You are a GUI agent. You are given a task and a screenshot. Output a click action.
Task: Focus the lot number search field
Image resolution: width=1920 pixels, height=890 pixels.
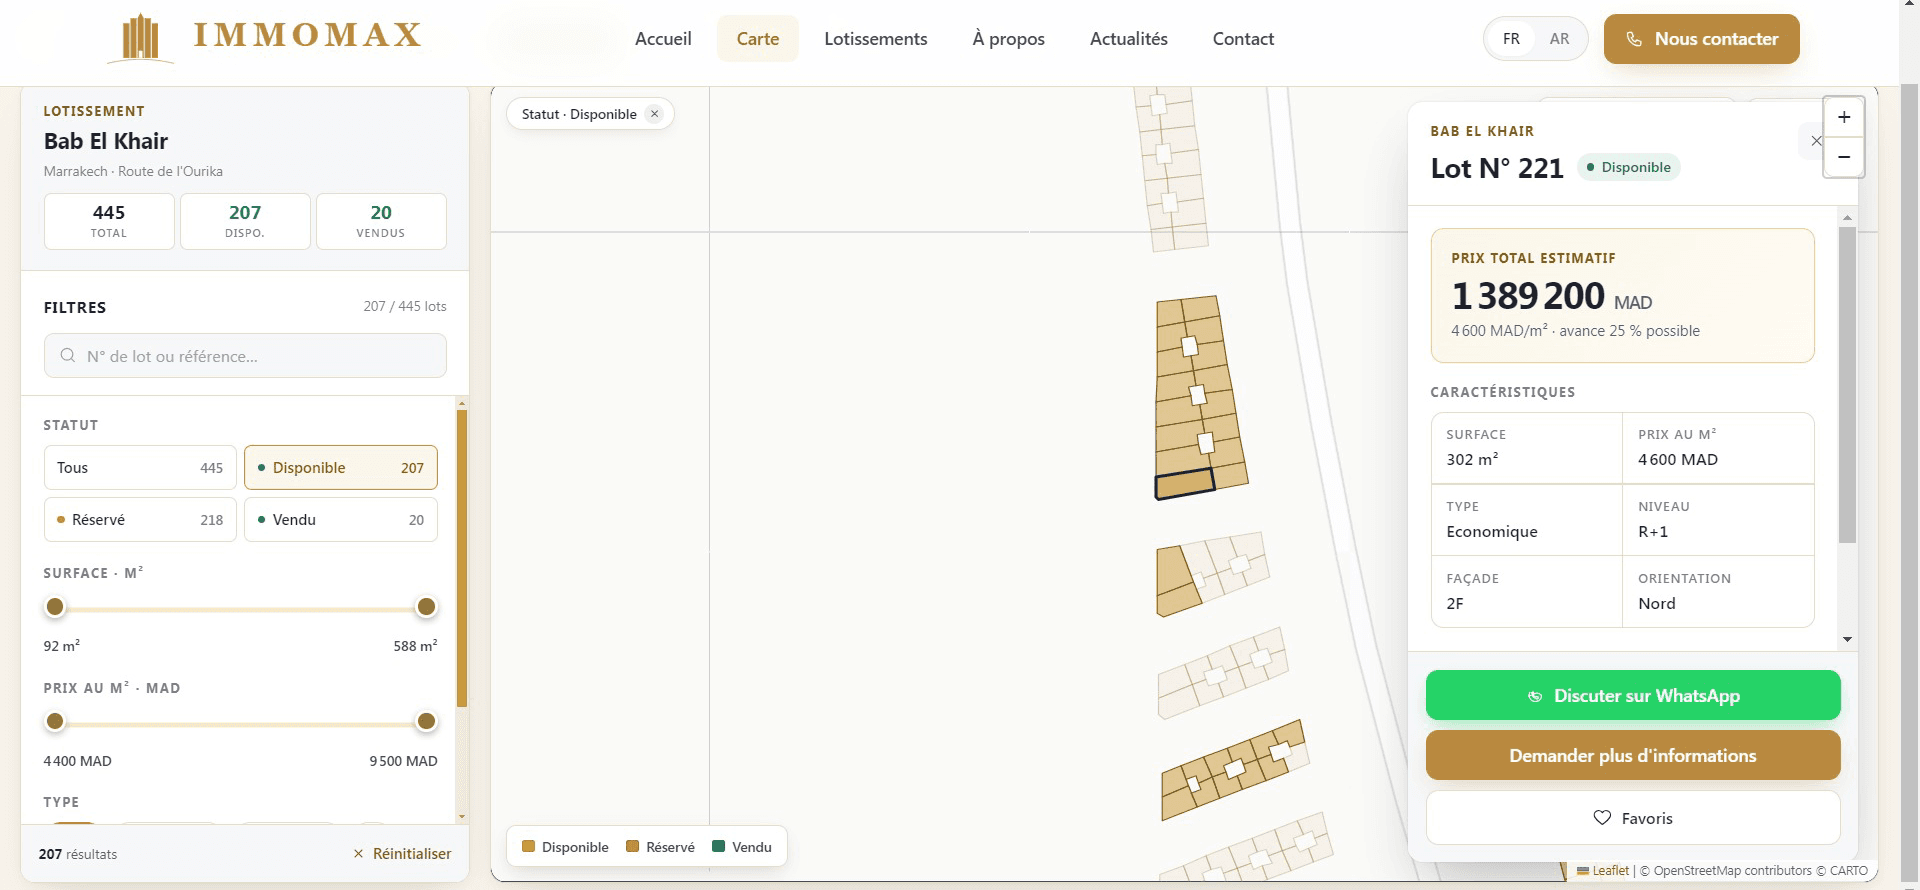pos(245,356)
